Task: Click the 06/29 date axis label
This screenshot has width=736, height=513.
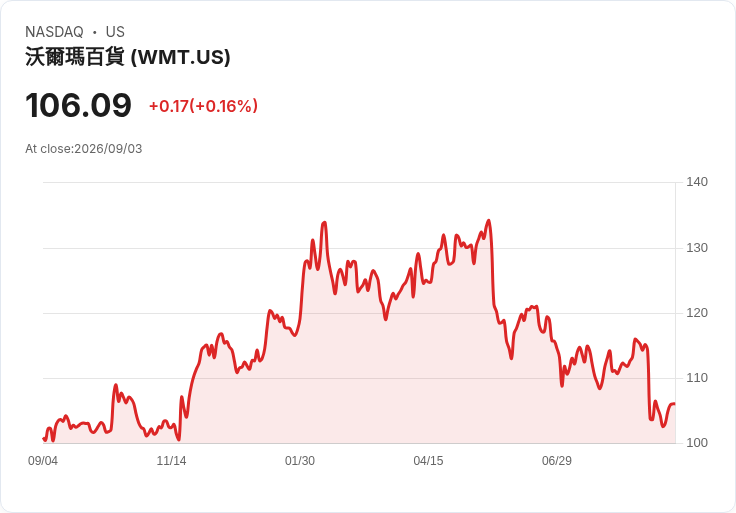Action: [x=557, y=460]
